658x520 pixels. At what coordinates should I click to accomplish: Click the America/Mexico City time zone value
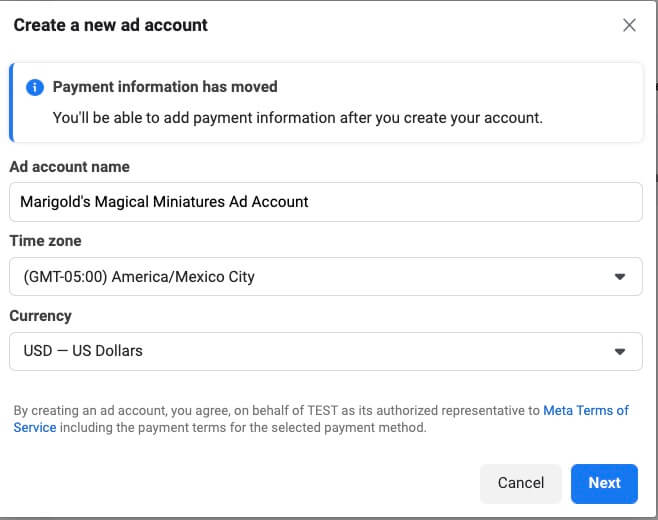coord(183,277)
